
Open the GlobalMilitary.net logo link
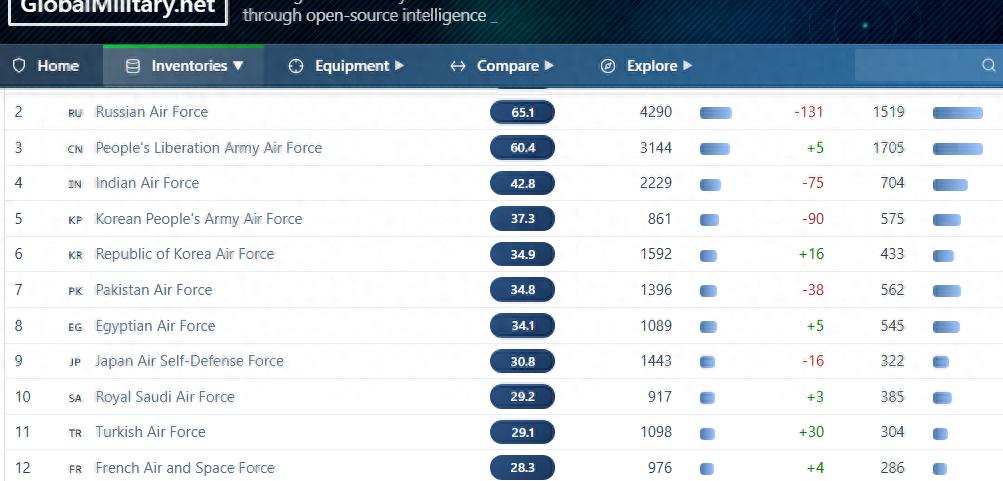pyautogui.click(x=118, y=8)
